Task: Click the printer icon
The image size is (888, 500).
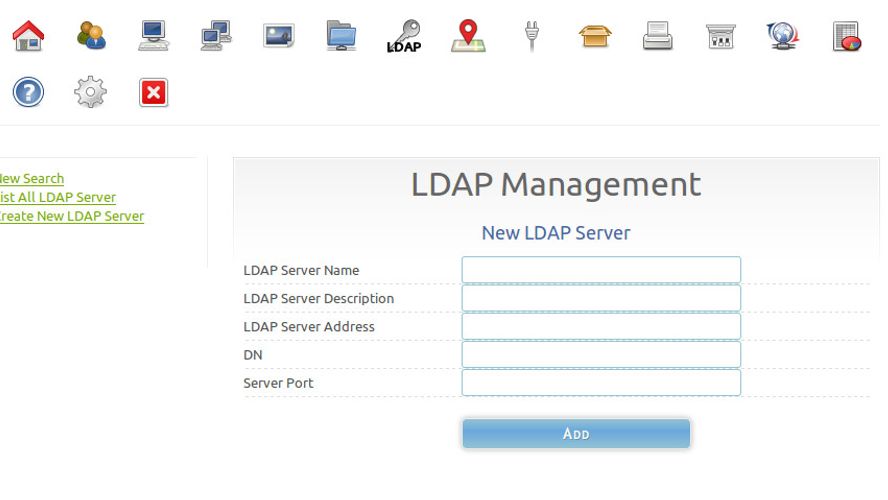Action: [x=657, y=37]
